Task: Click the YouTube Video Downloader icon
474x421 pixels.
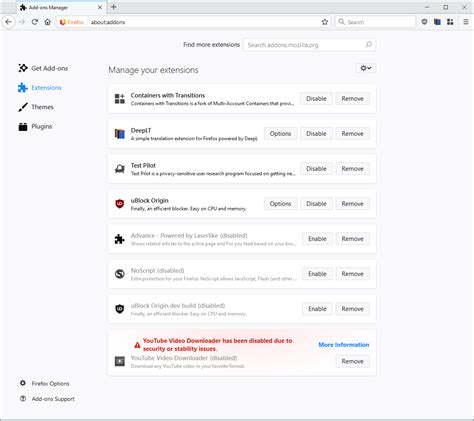Action: [x=120, y=361]
